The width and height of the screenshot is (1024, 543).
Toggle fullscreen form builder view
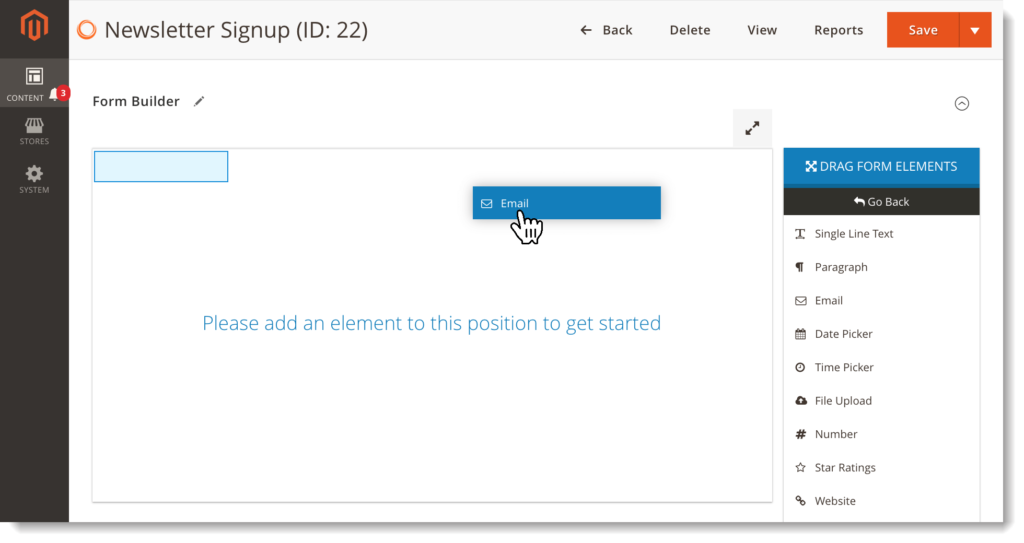tap(752, 128)
